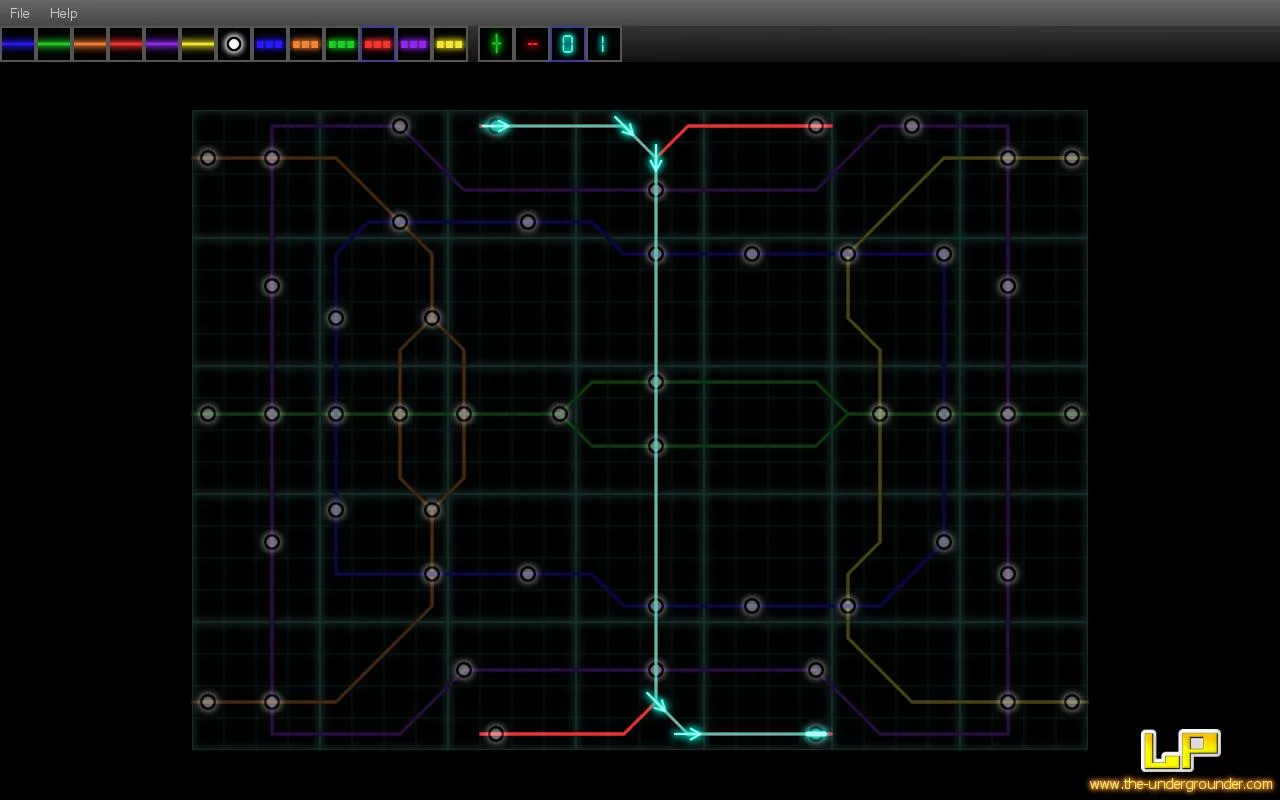Click top-right end station of yellow line
Viewport: 1280px width, 800px height.
1072,158
